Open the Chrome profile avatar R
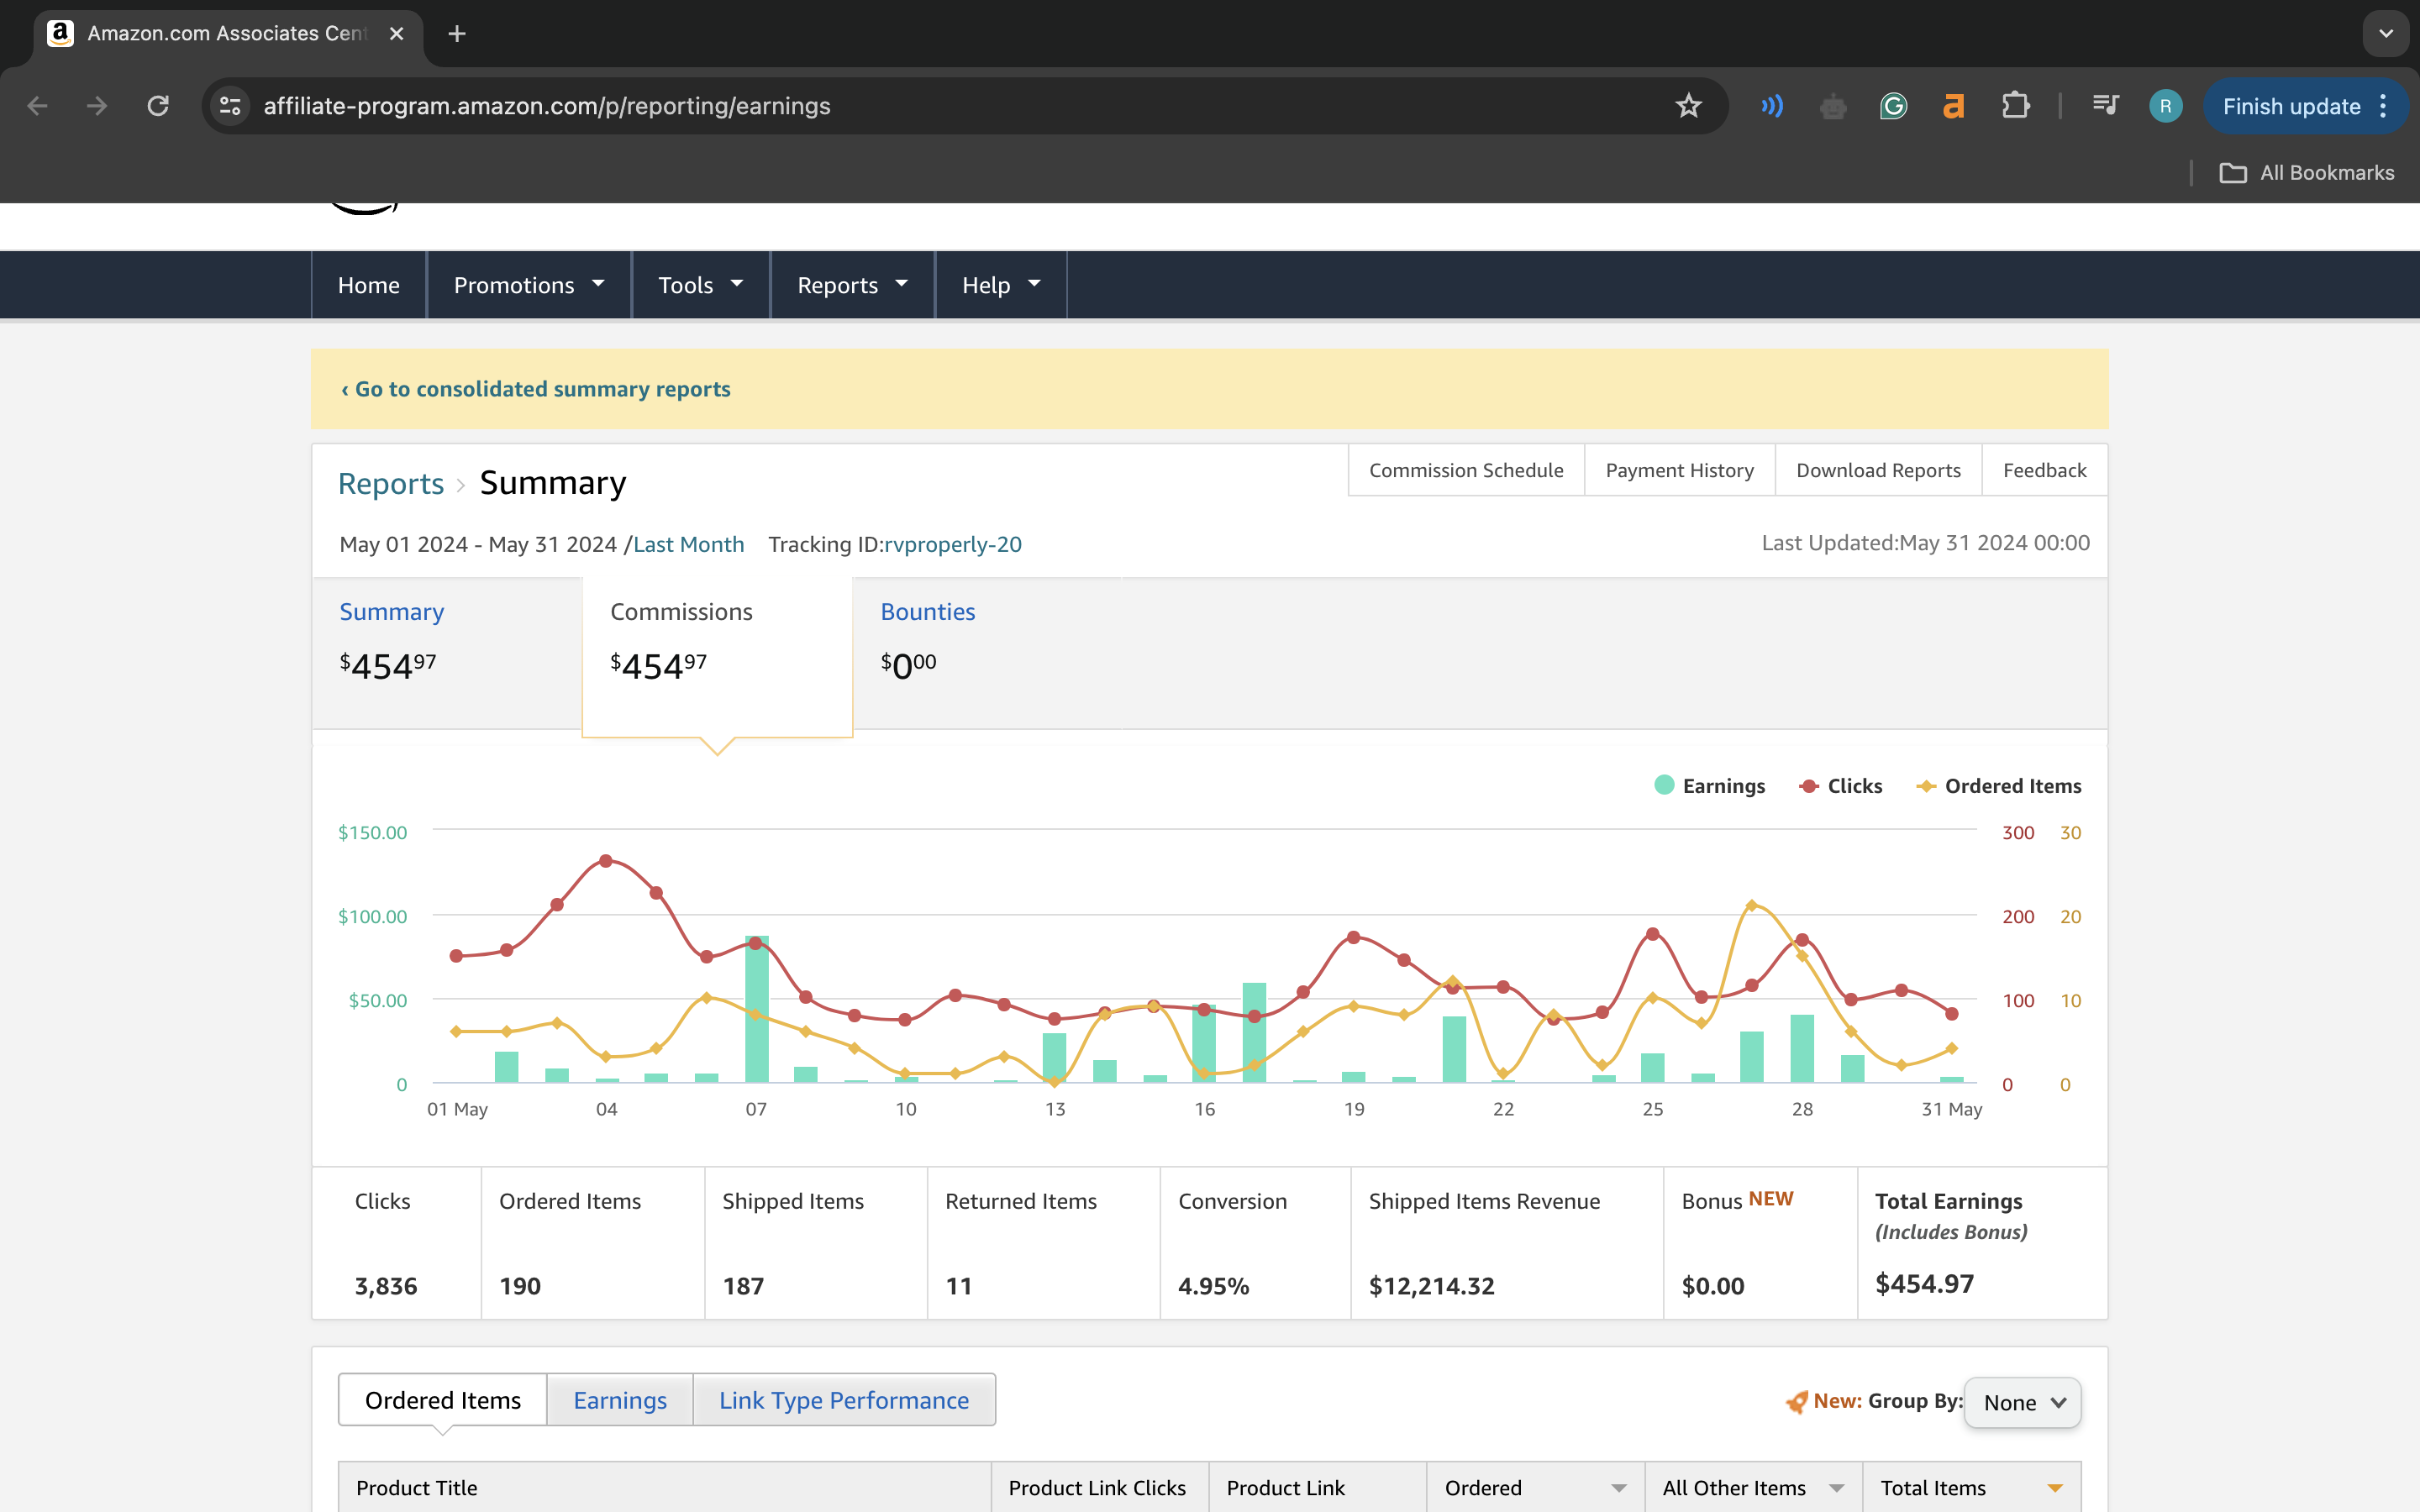2420x1512 pixels. pyautogui.click(x=2165, y=106)
